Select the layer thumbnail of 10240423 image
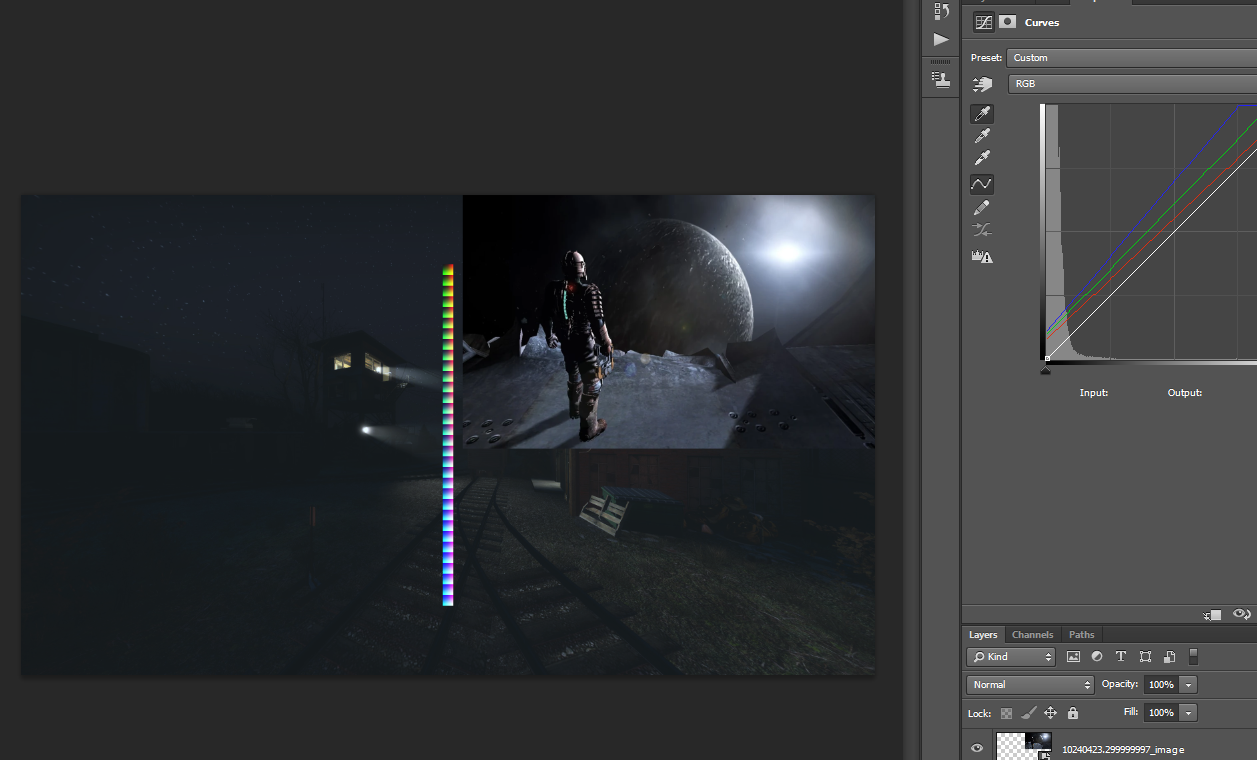 pyautogui.click(x=1023, y=747)
